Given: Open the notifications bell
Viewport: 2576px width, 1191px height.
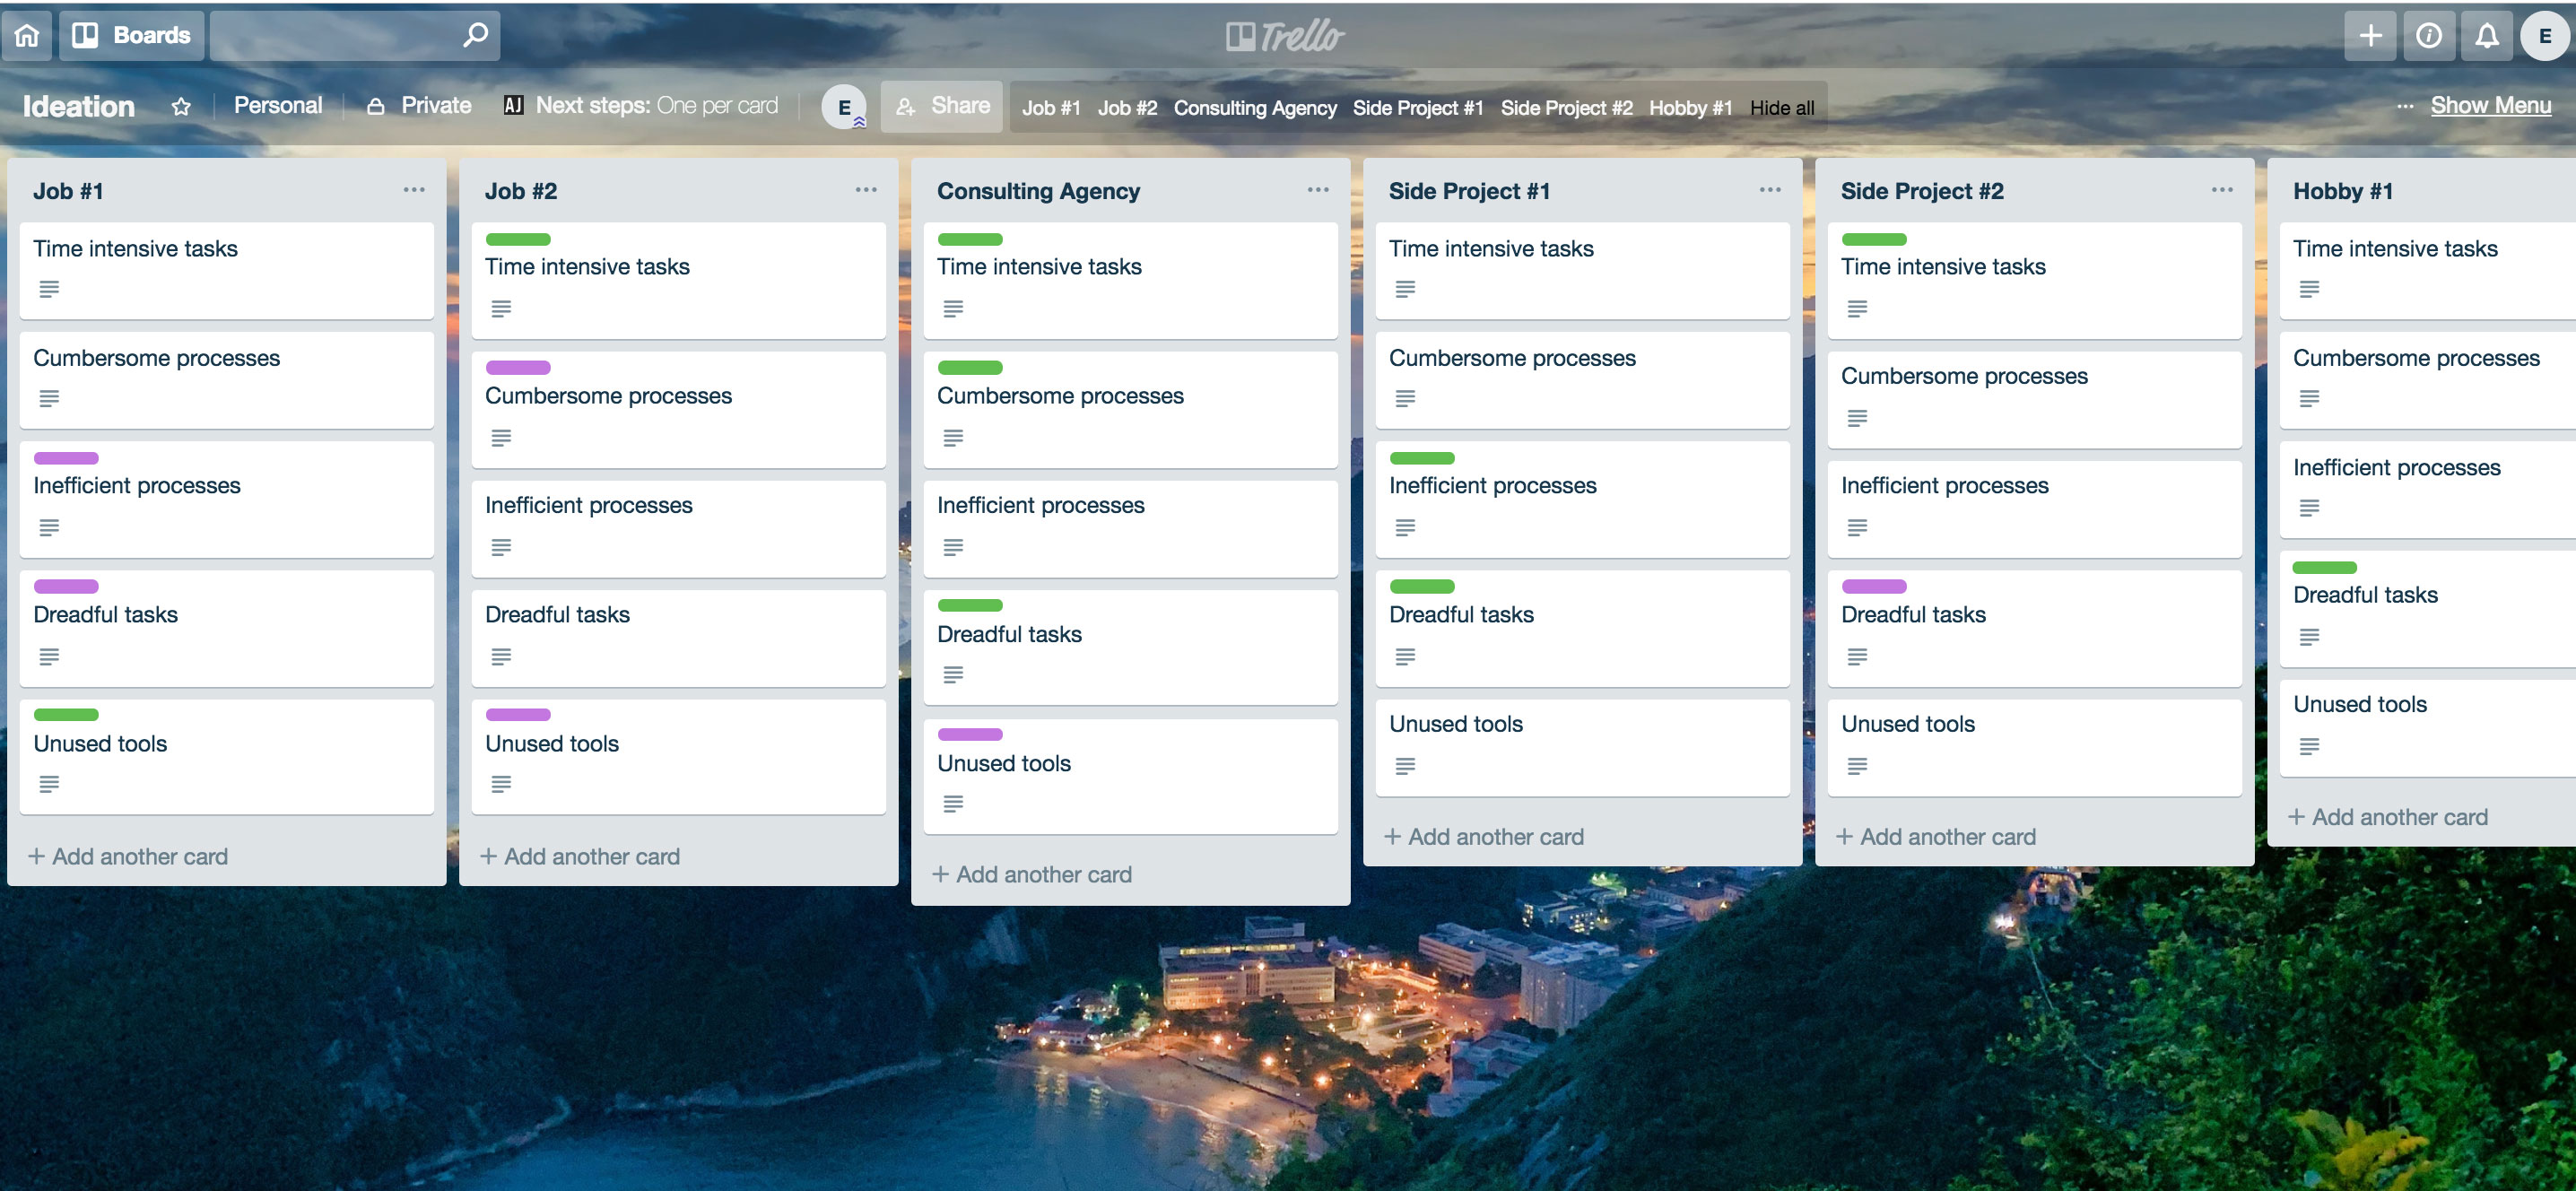Looking at the screenshot, I should [x=2487, y=36].
